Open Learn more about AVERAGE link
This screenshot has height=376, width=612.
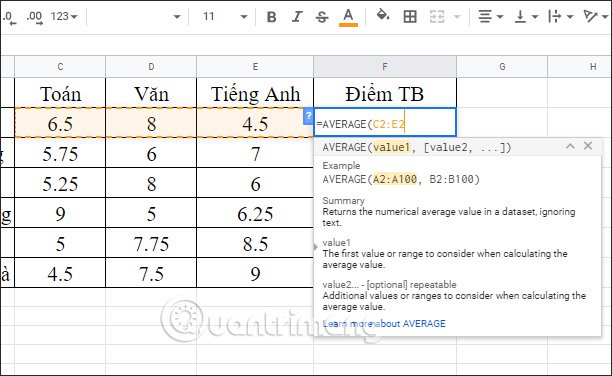[384, 324]
